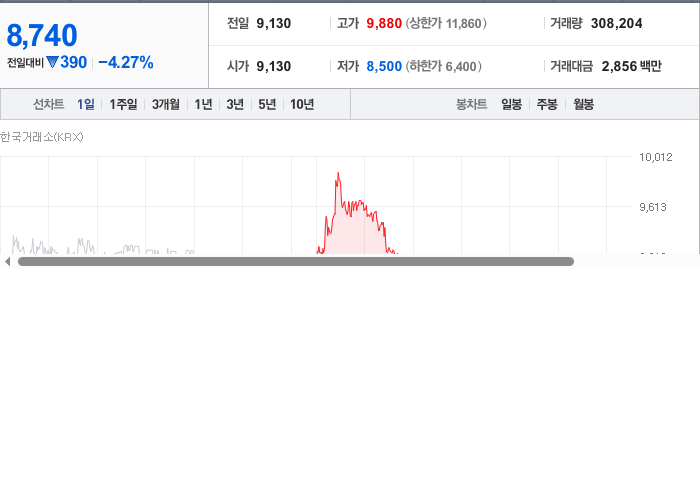The width and height of the screenshot is (700, 490).
Task: Switch chart to 1주일 range
Action: pyautogui.click(x=123, y=104)
